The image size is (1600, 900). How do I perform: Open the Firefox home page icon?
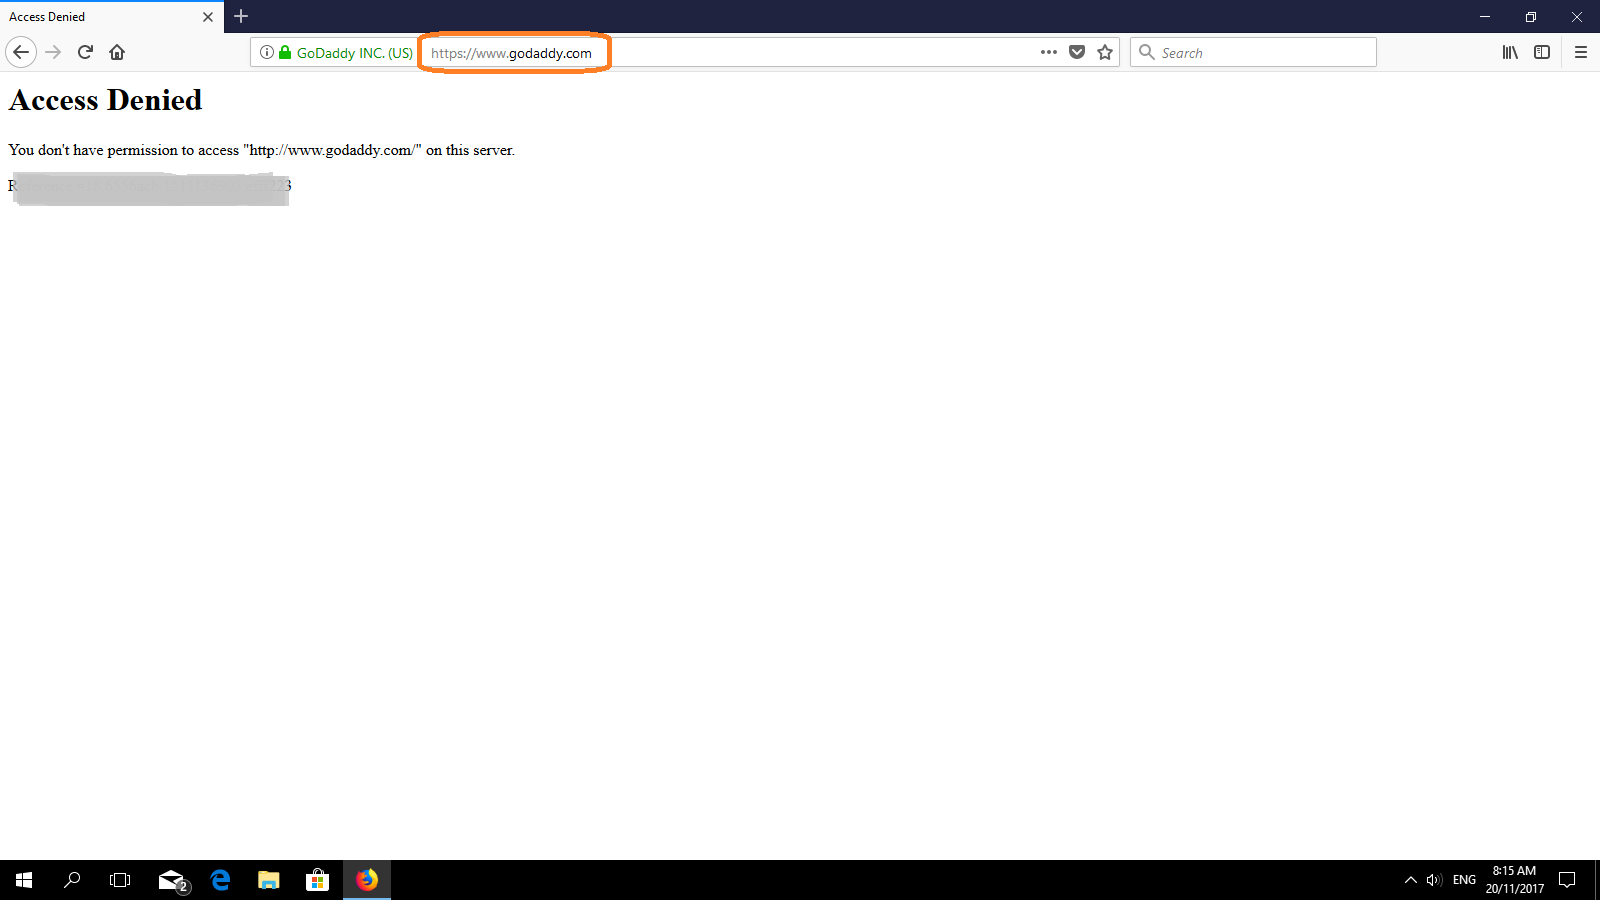[x=117, y=52]
